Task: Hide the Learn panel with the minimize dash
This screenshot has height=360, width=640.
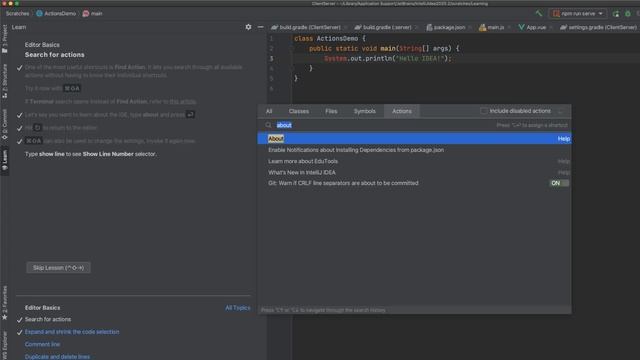Action: 260,27
